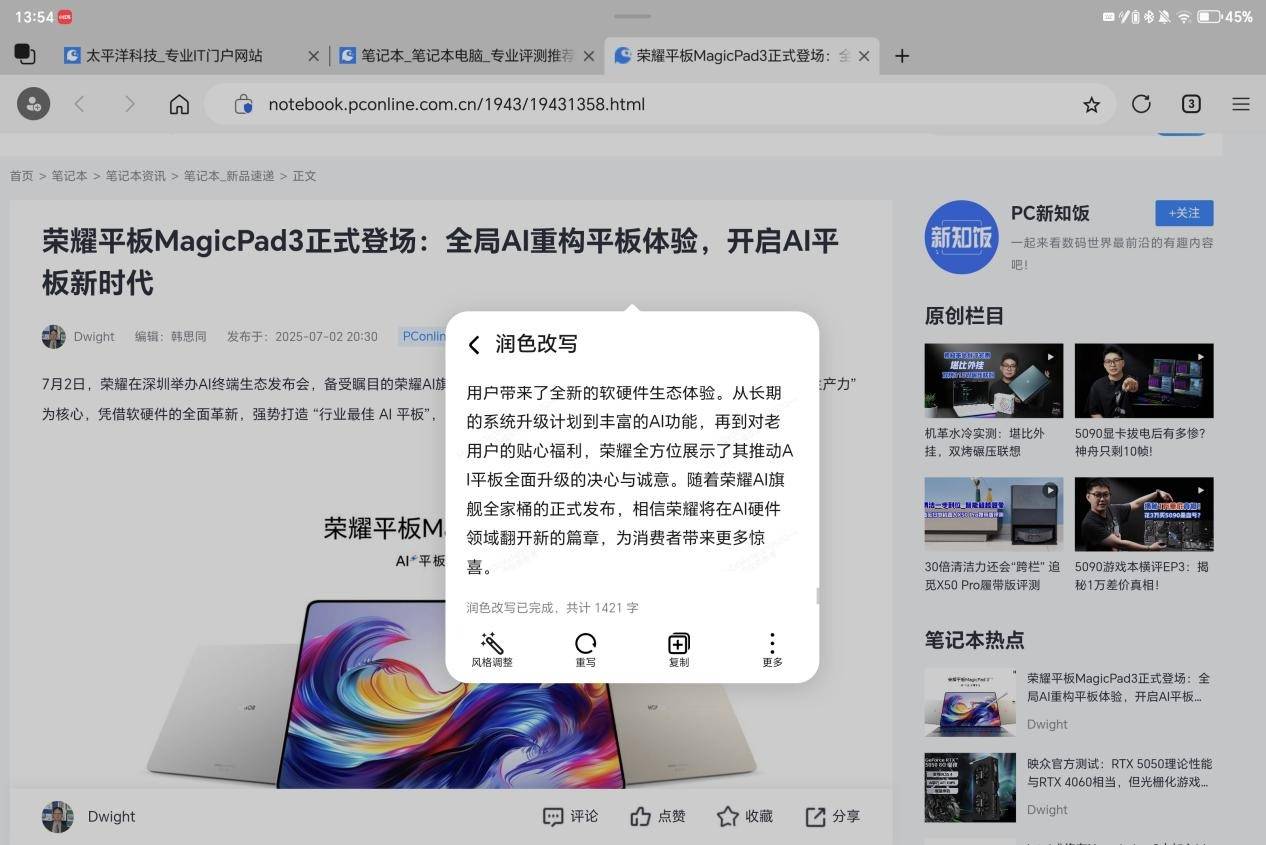Bookmark the page with the star icon
The width and height of the screenshot is (1266, 845).
[1091, 105]
